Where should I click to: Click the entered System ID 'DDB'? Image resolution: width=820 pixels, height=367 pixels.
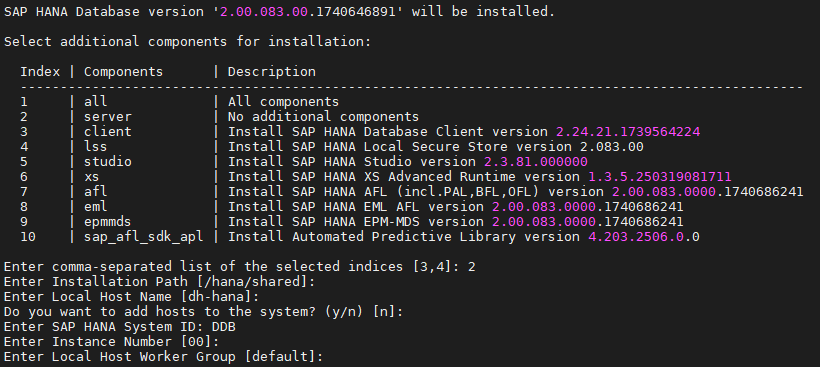click(x=223, y=327)
